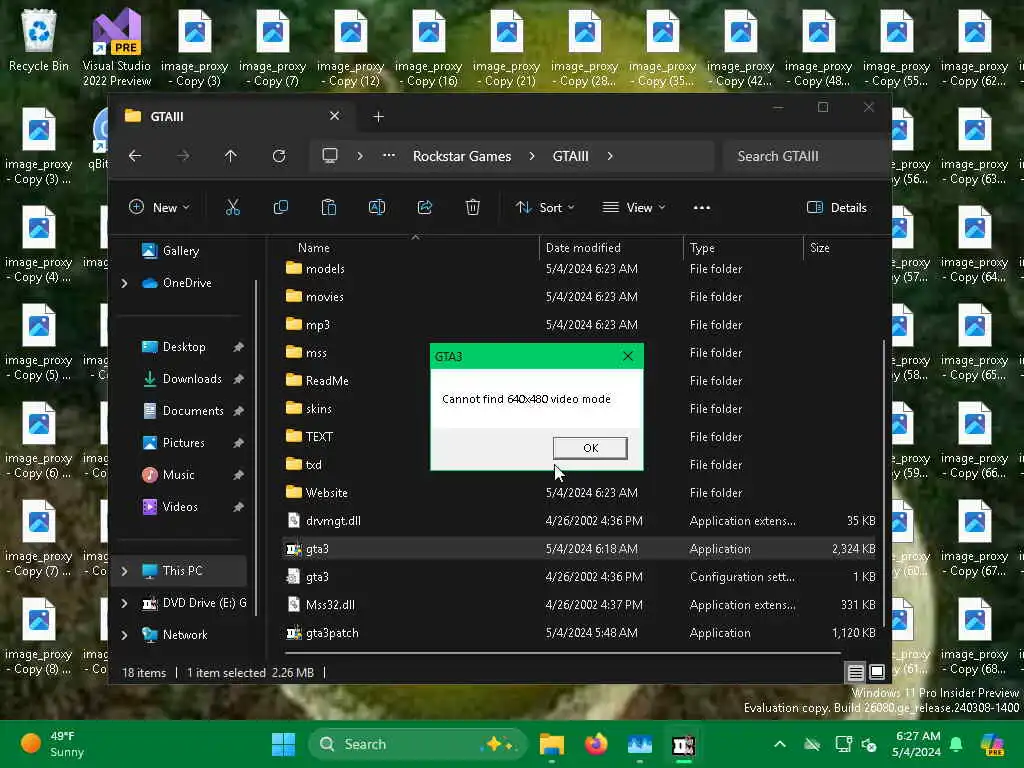Click the Search GTAIII field
1024x768 pixels.
(x=807, y=156)
